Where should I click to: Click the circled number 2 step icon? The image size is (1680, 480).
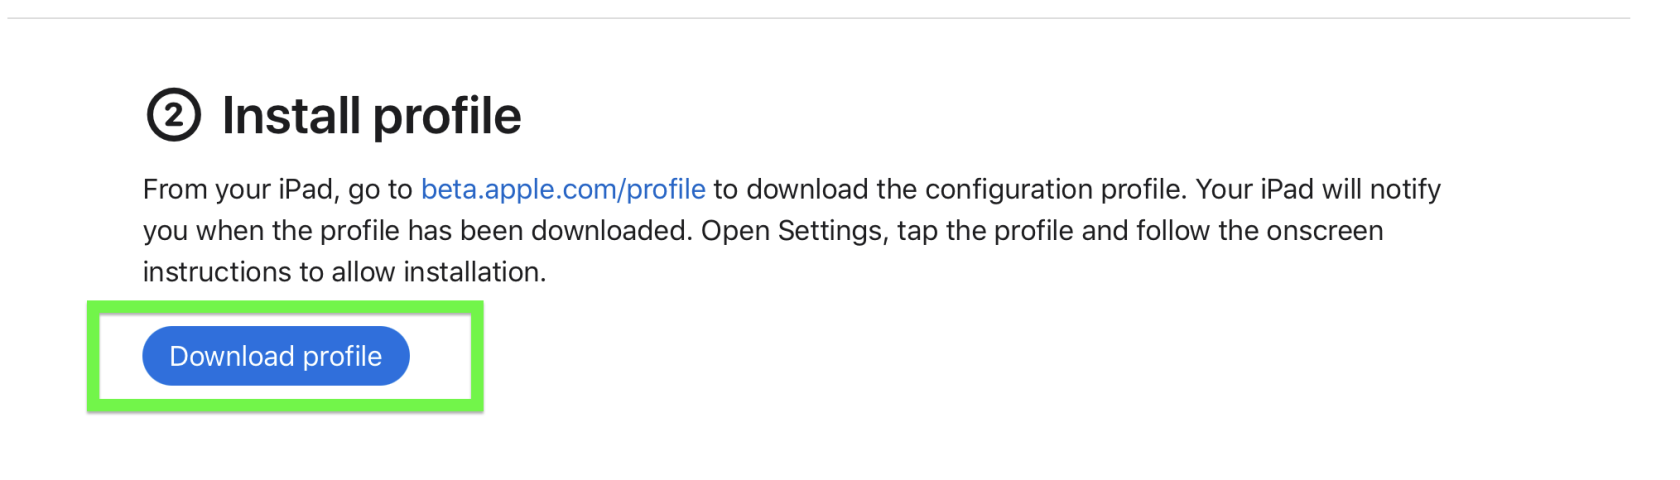(174, 115)
